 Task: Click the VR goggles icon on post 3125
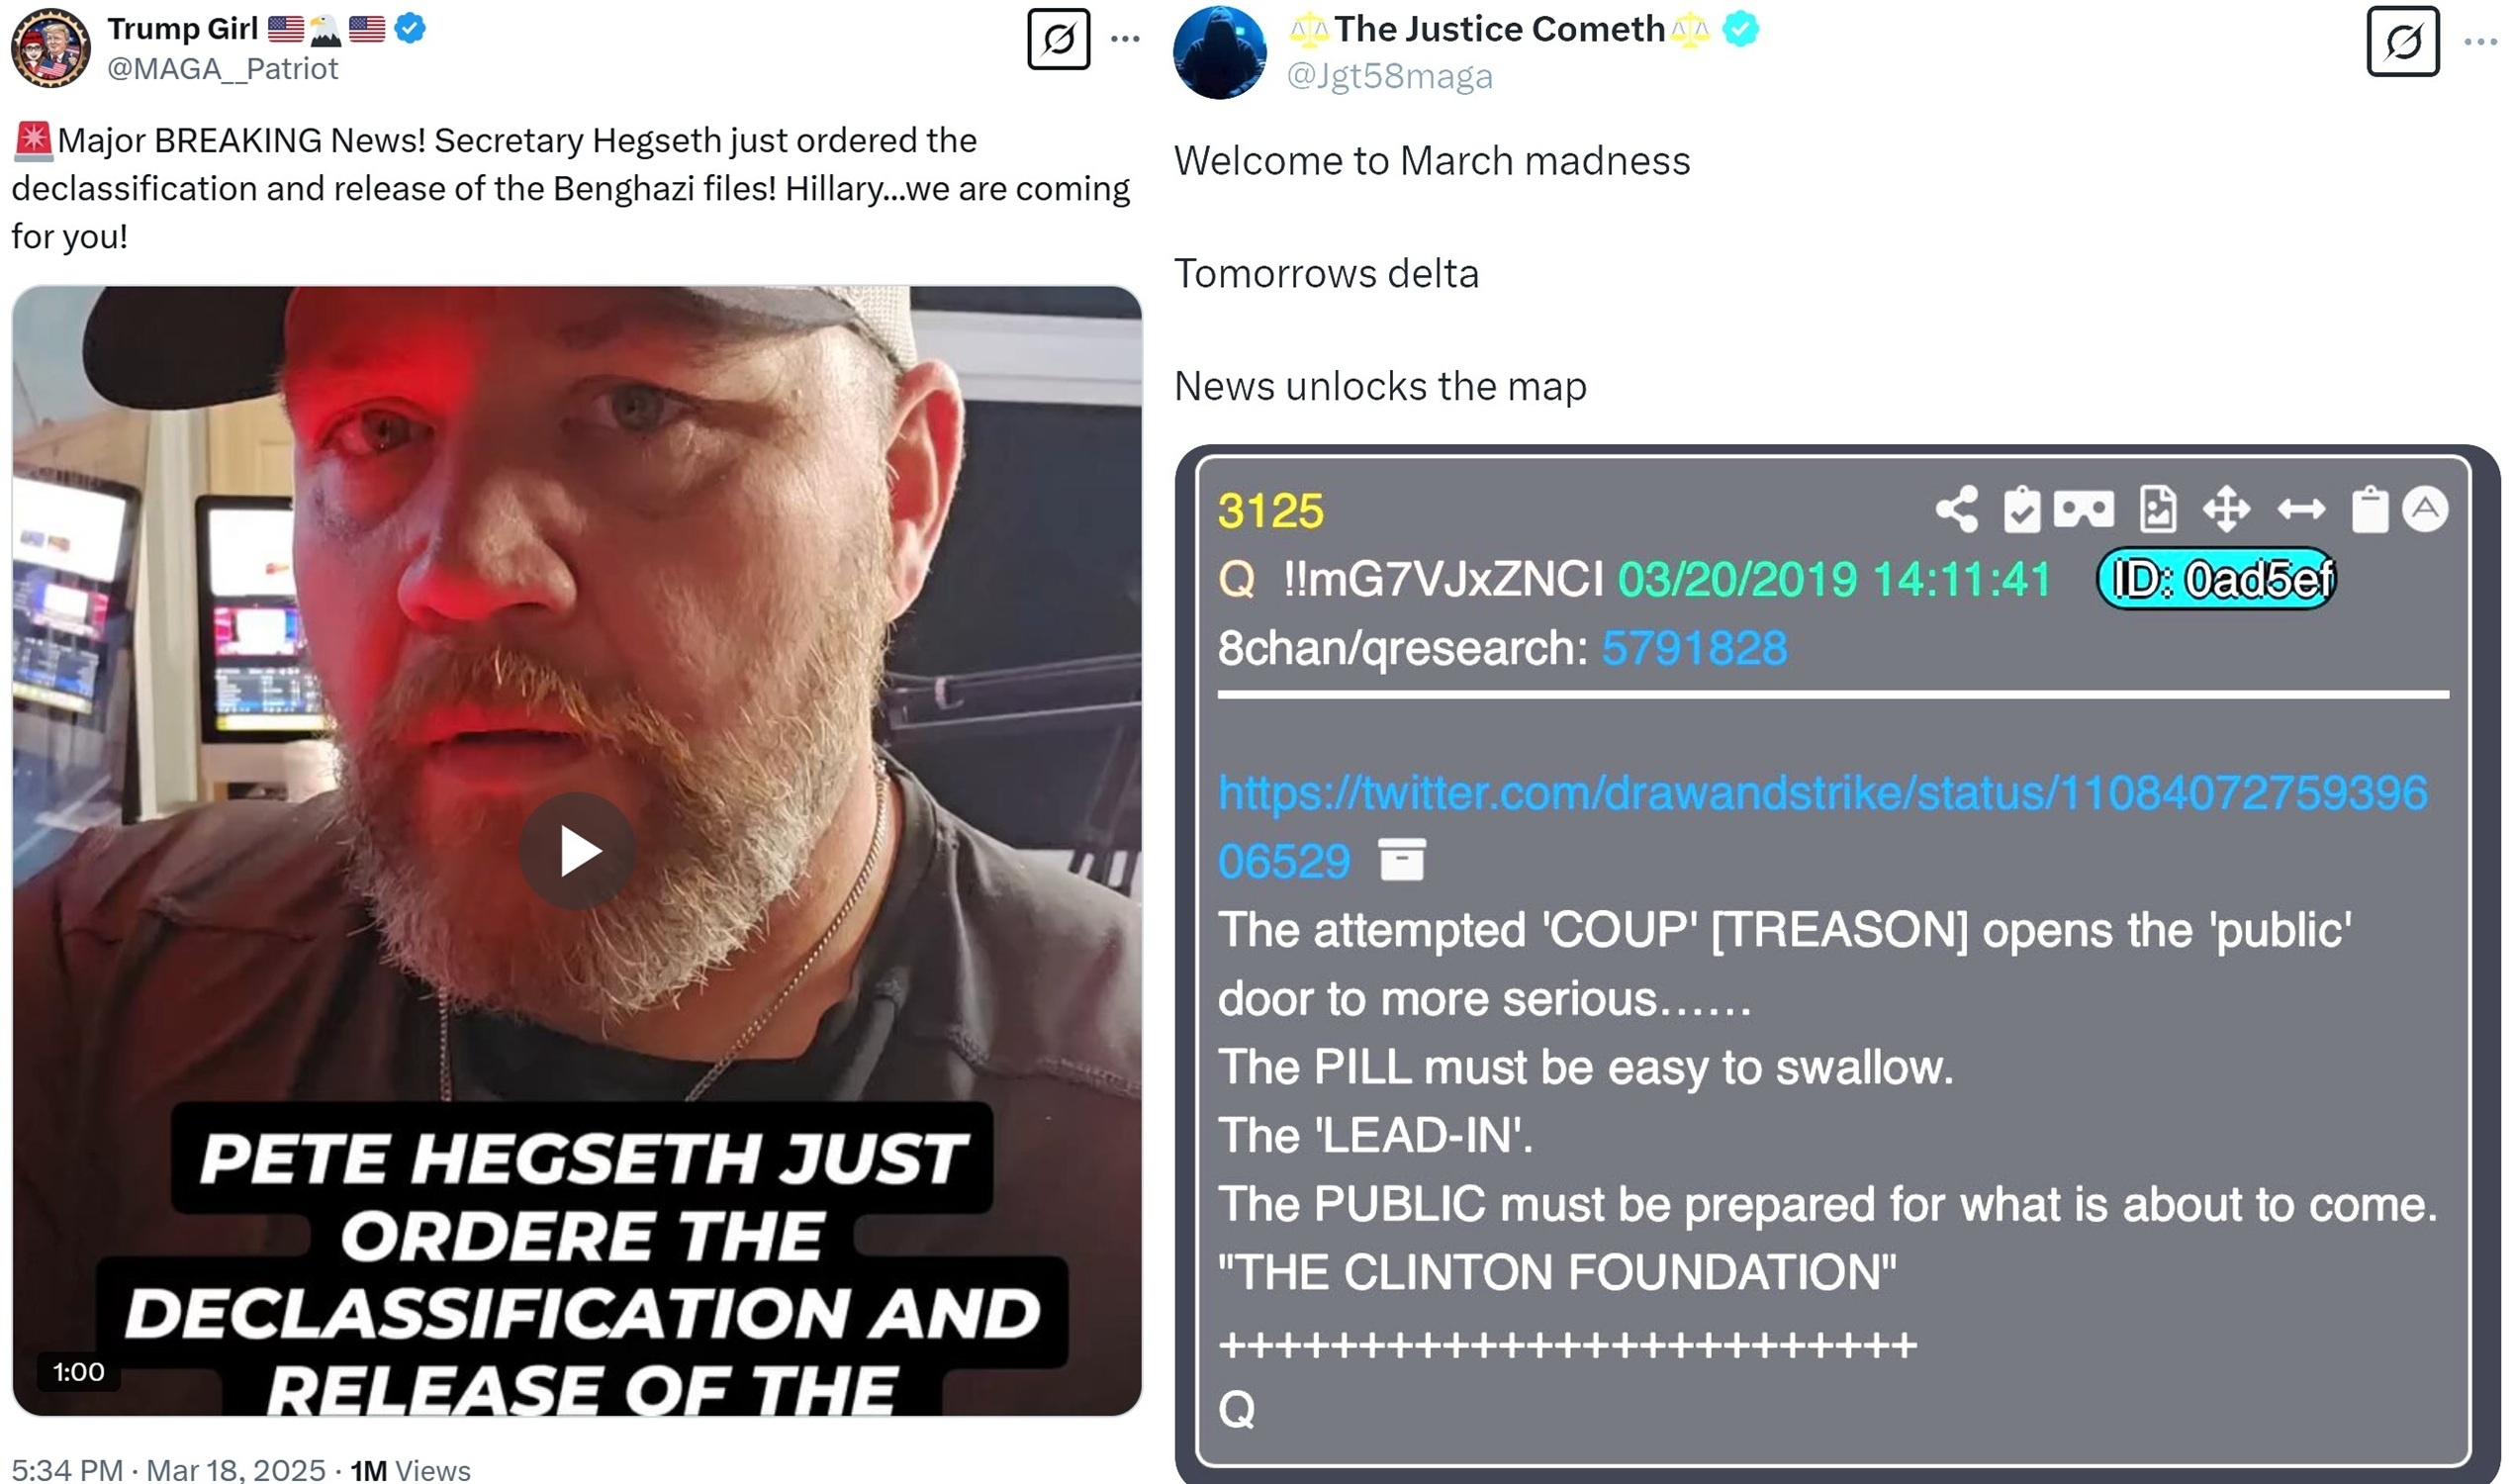2084,510
